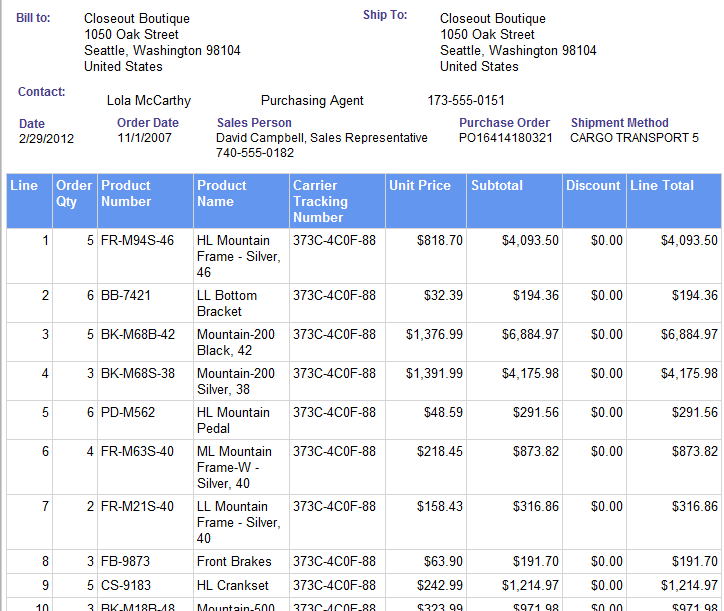Click the Shipment Method label
This screenshot has height=611, width=724.
[x=620, y=123]
